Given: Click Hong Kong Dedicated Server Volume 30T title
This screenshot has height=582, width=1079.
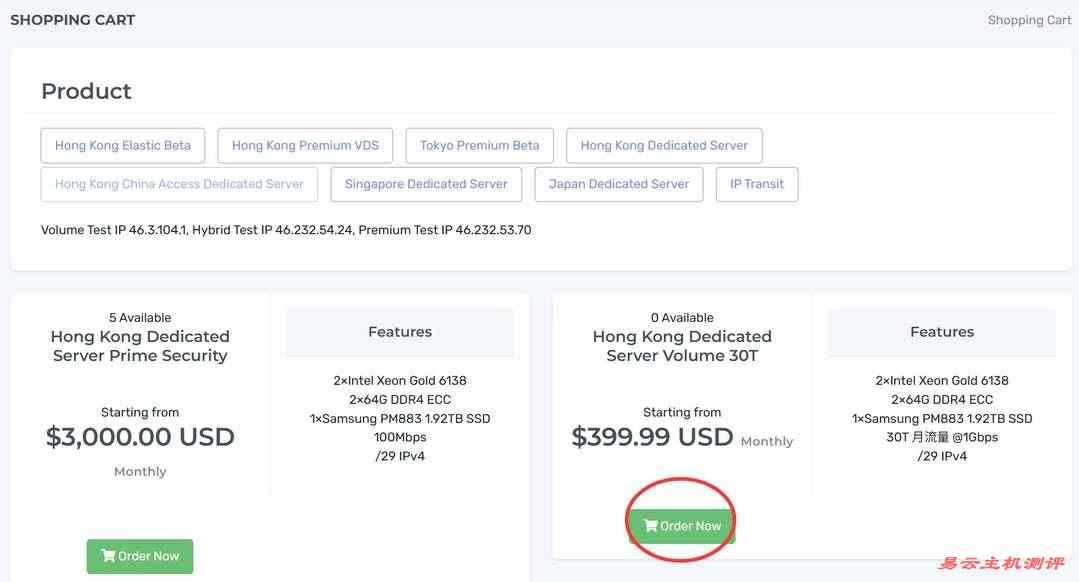Looking at the screenshot, I should pos(682,346).
